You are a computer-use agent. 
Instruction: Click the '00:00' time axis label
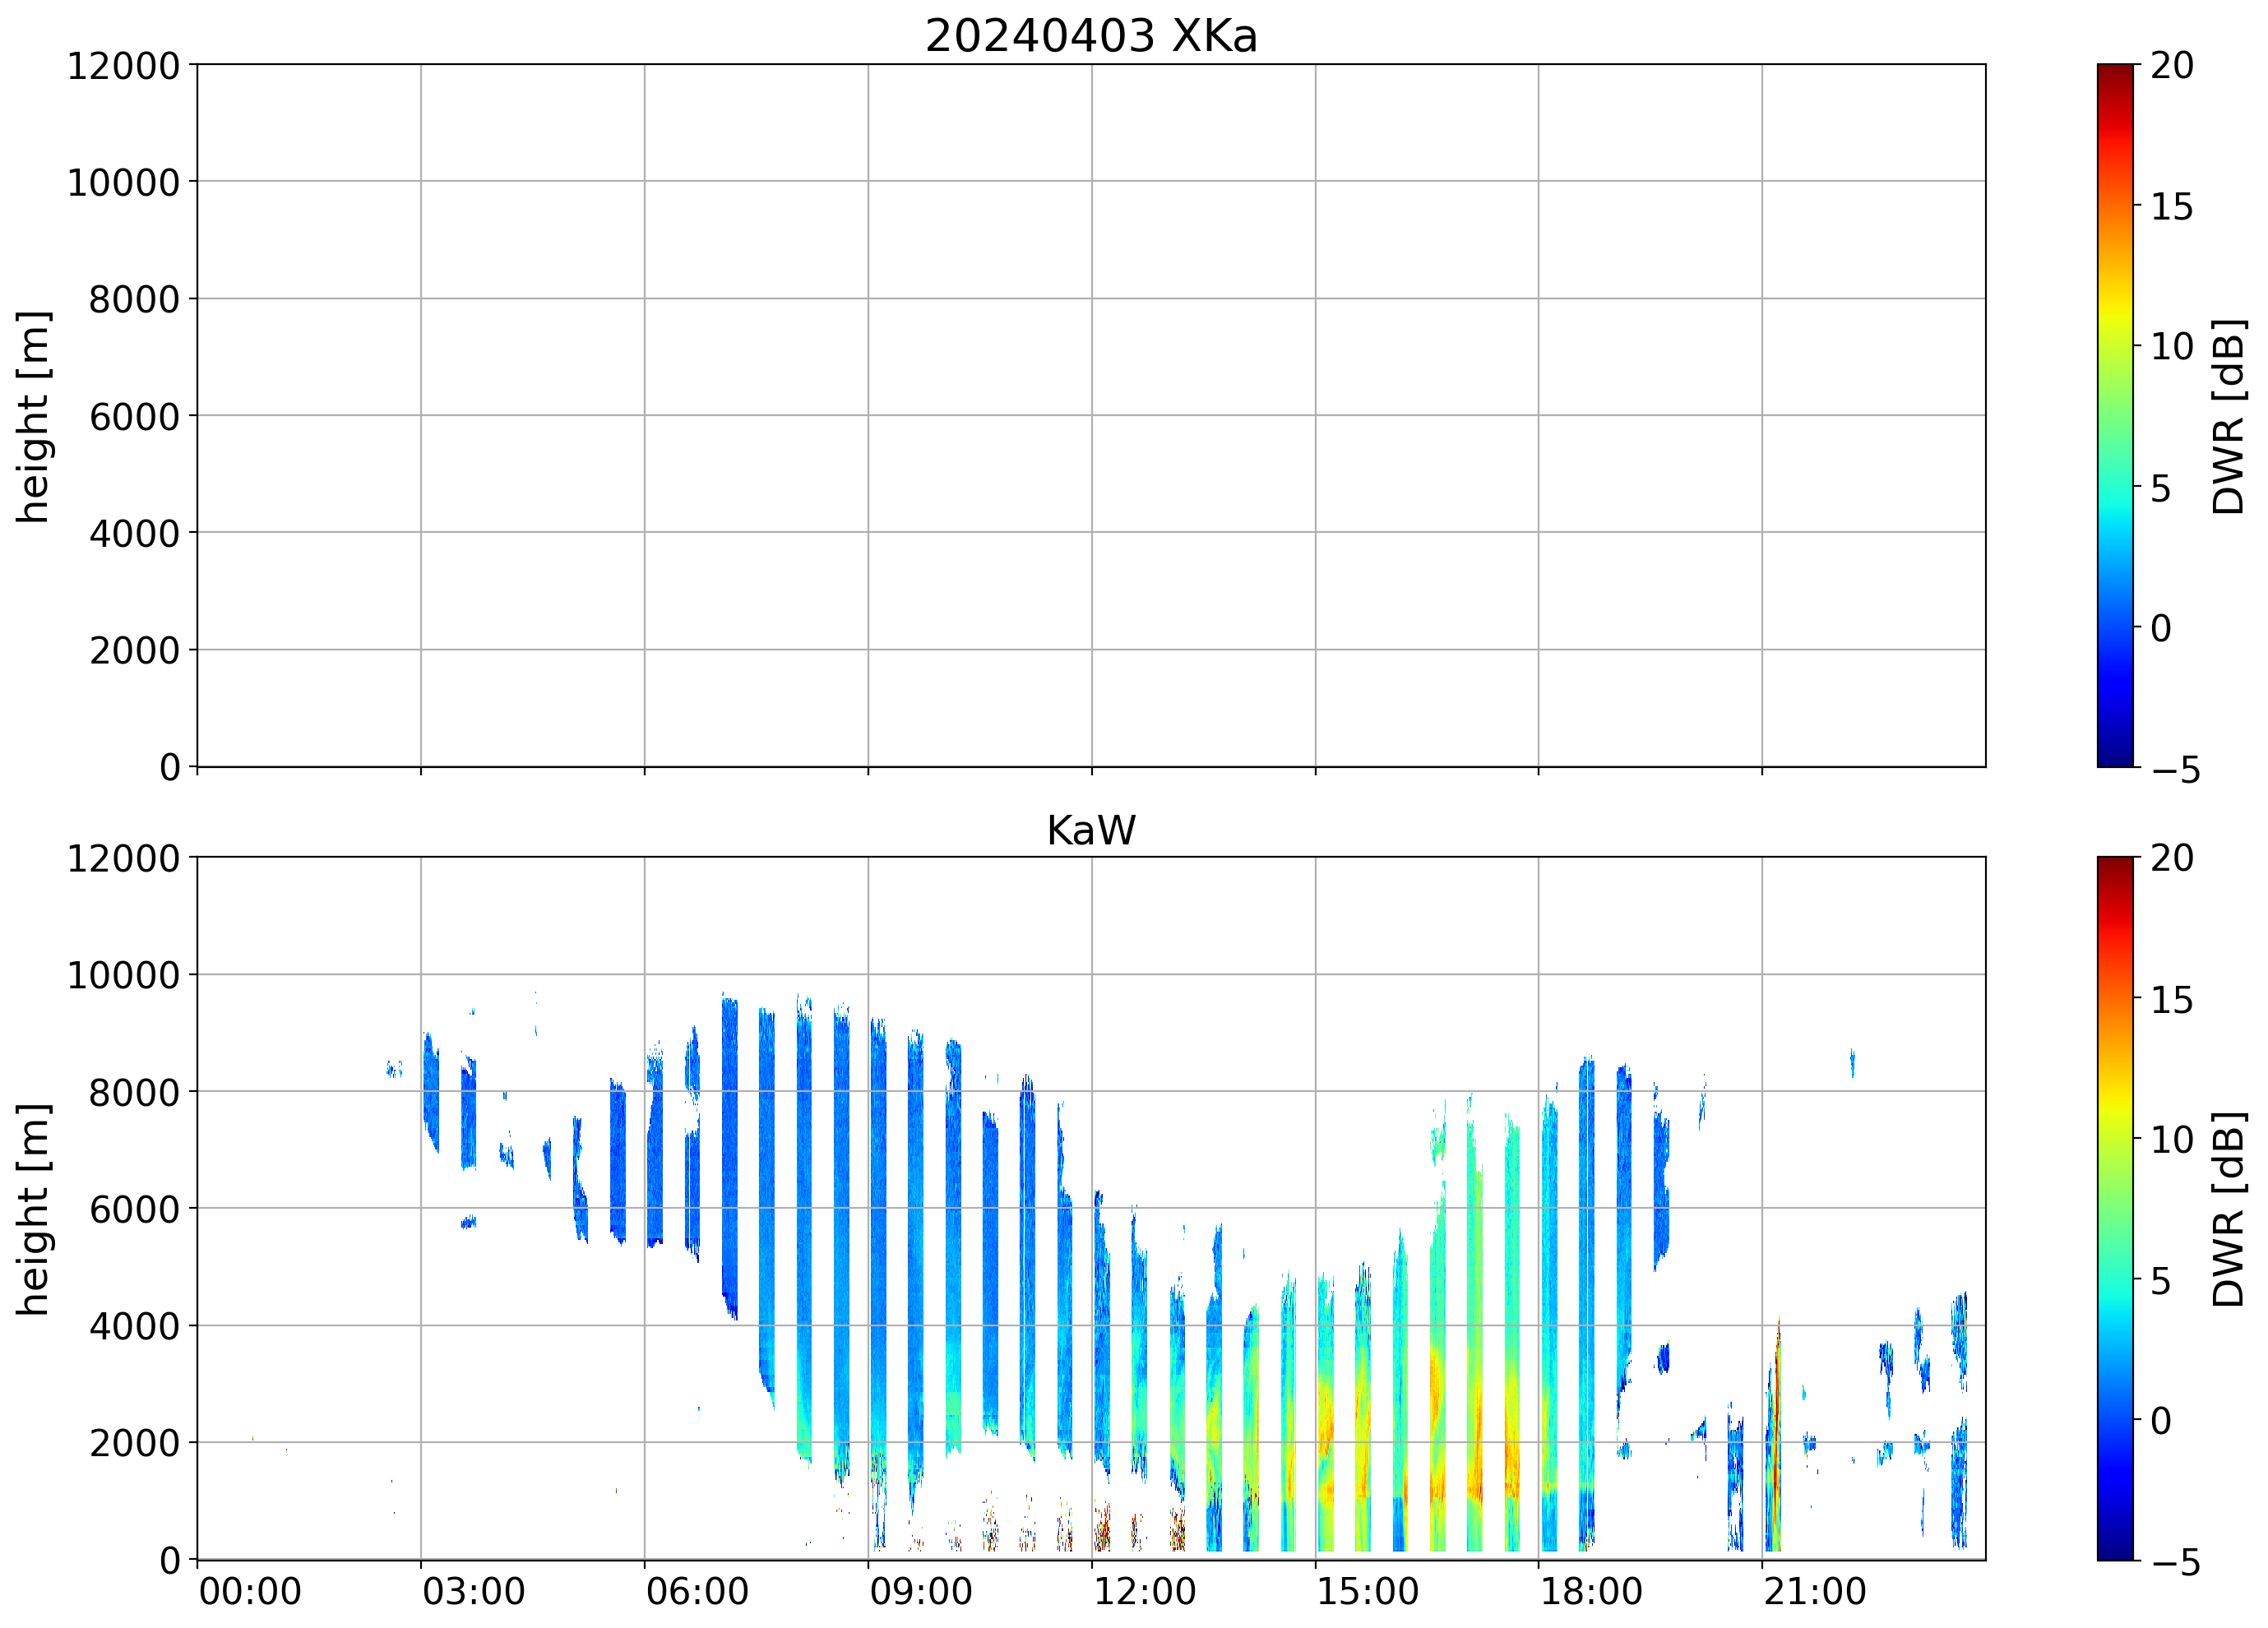250,1591
